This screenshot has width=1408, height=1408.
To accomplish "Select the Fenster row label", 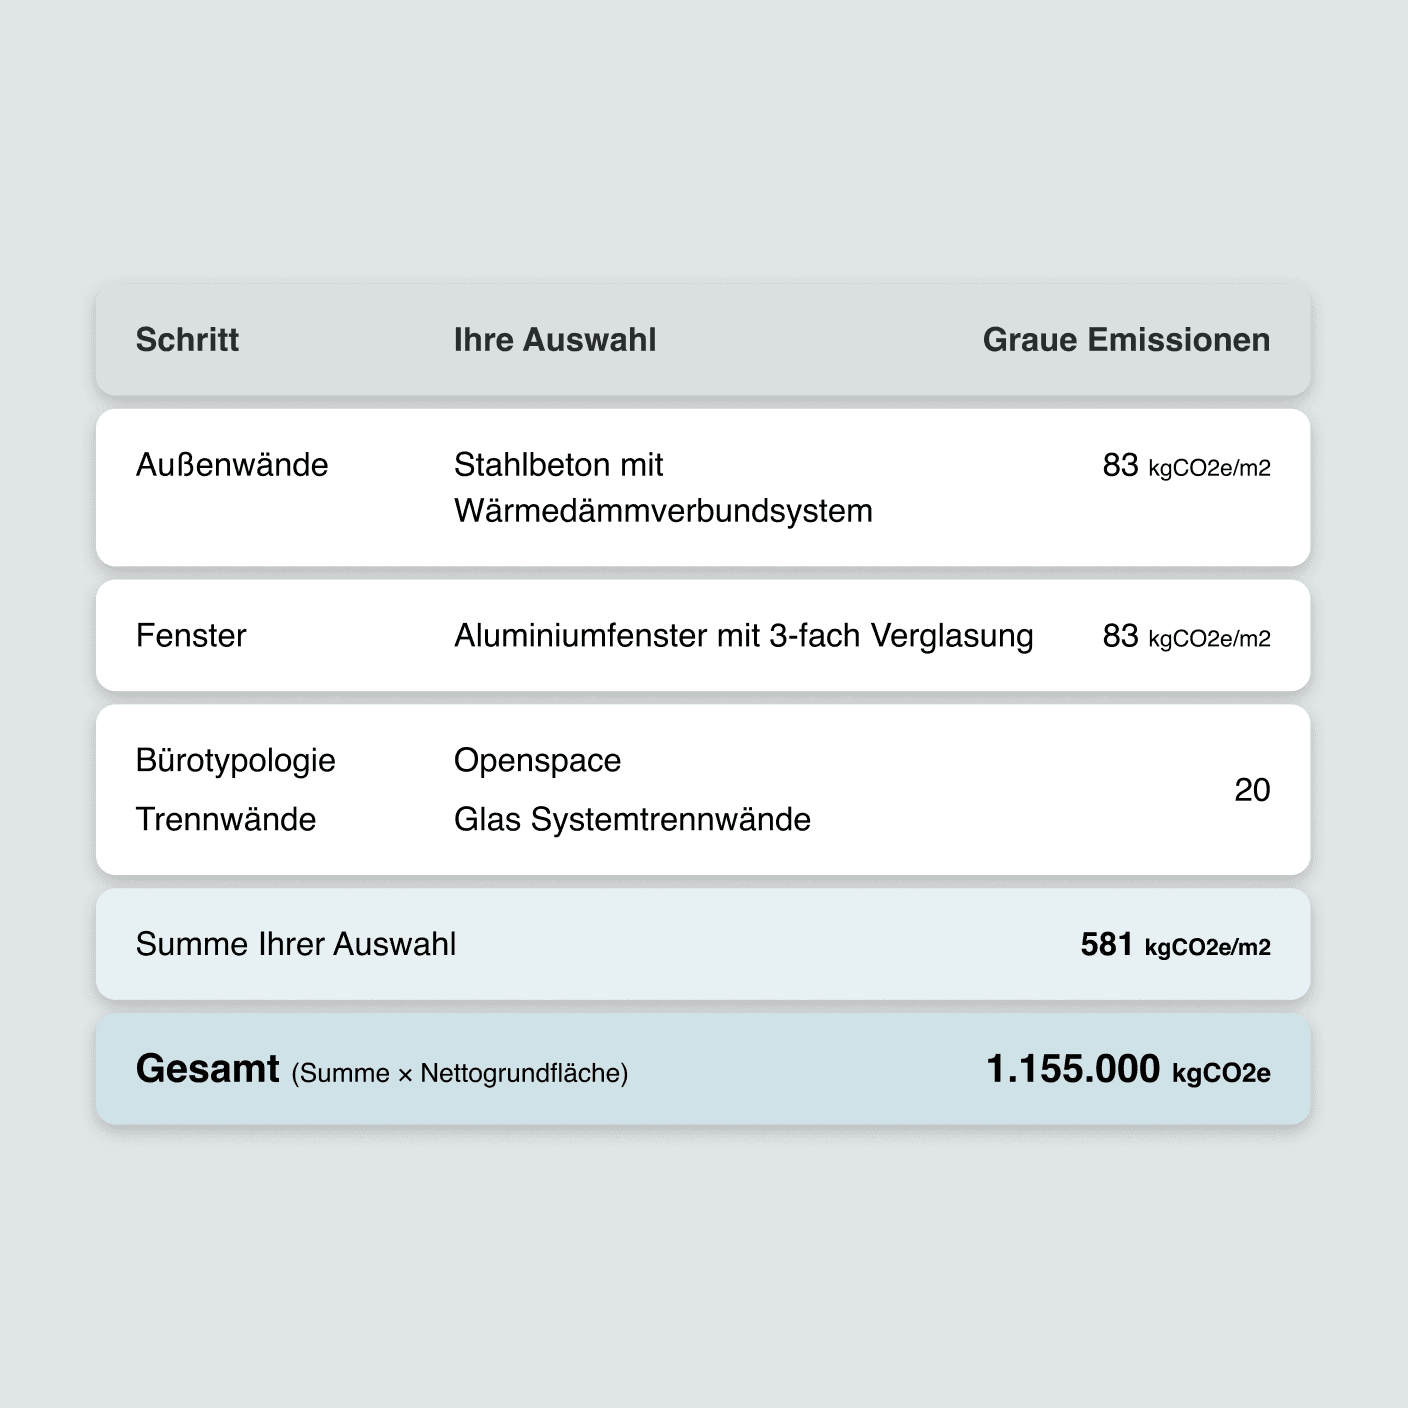I will (x=191, y=636).
